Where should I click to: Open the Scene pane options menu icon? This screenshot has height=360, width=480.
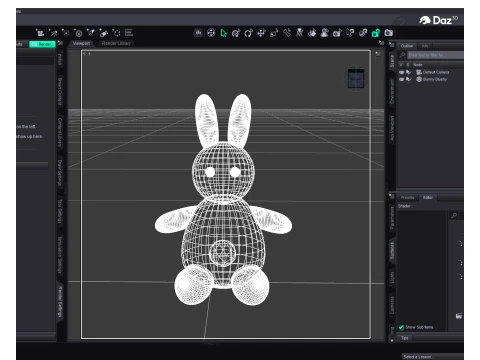(x=392, y=45)
